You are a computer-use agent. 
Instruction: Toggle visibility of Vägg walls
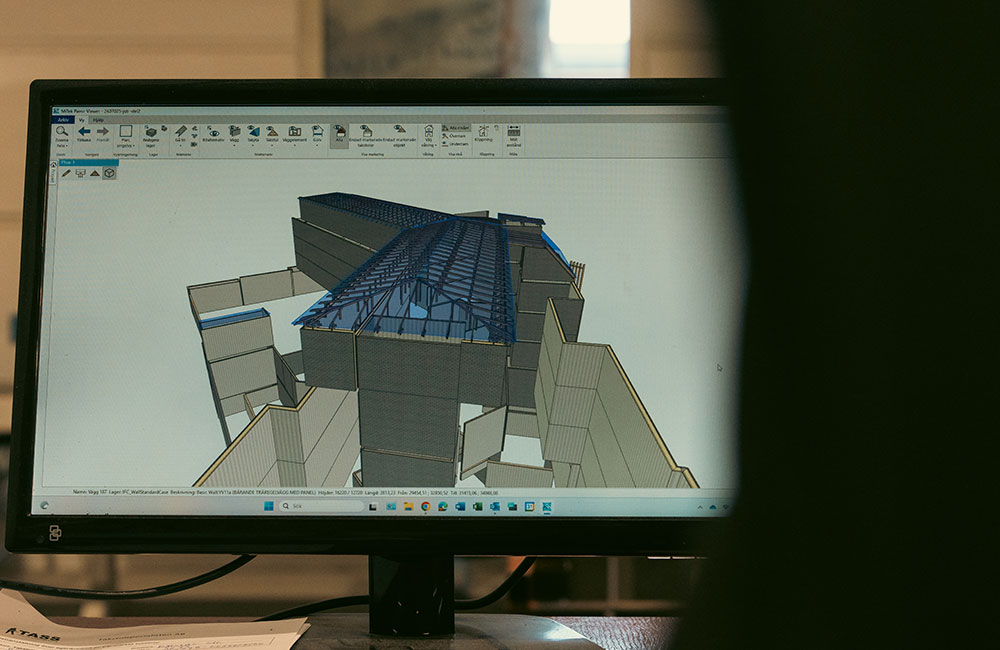(234, 133)
